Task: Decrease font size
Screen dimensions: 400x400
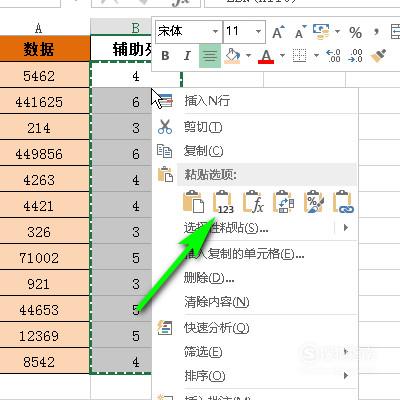Action: click(x=300, y=32)
